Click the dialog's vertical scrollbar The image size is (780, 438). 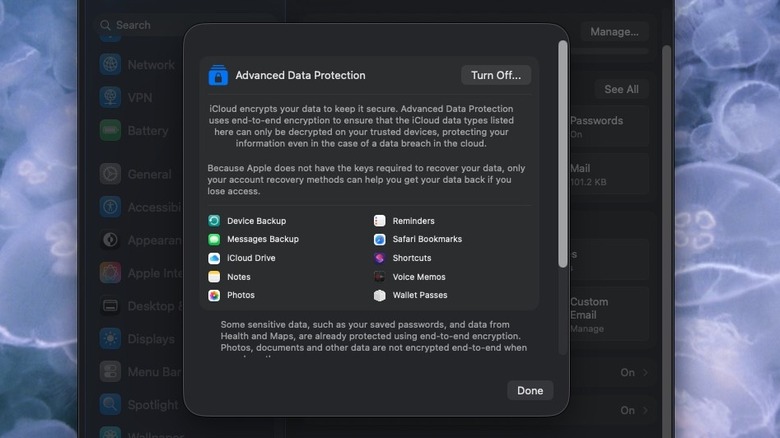click(563, 154)
